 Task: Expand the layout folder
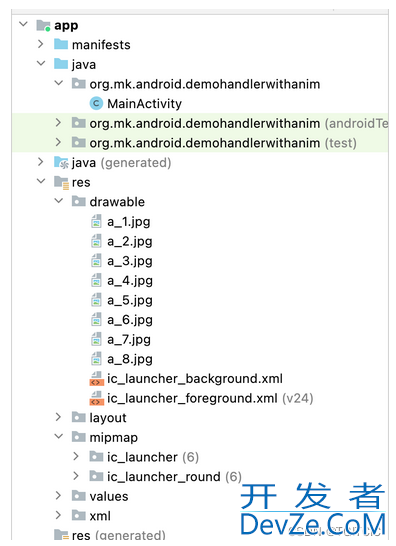tap(58, 417)
